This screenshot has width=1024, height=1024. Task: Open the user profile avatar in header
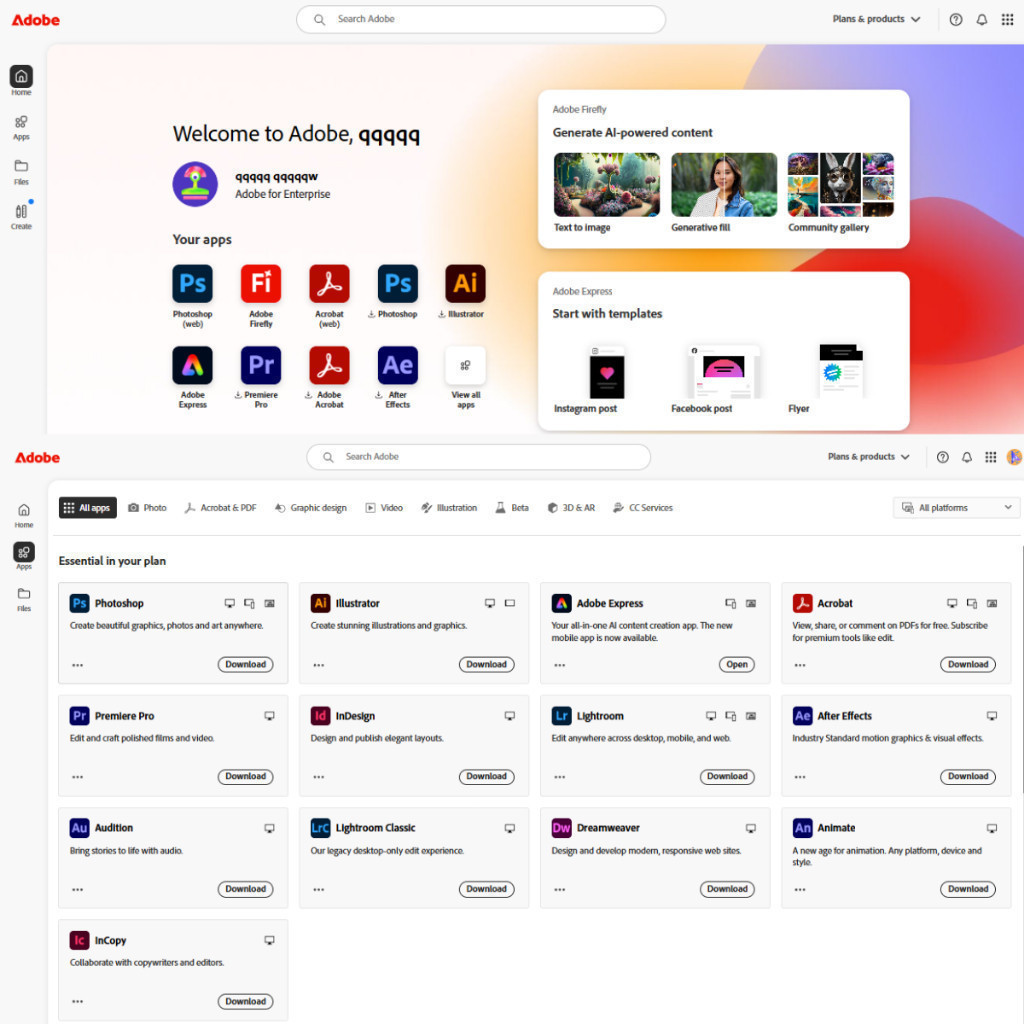click(x=1014, y=457)
